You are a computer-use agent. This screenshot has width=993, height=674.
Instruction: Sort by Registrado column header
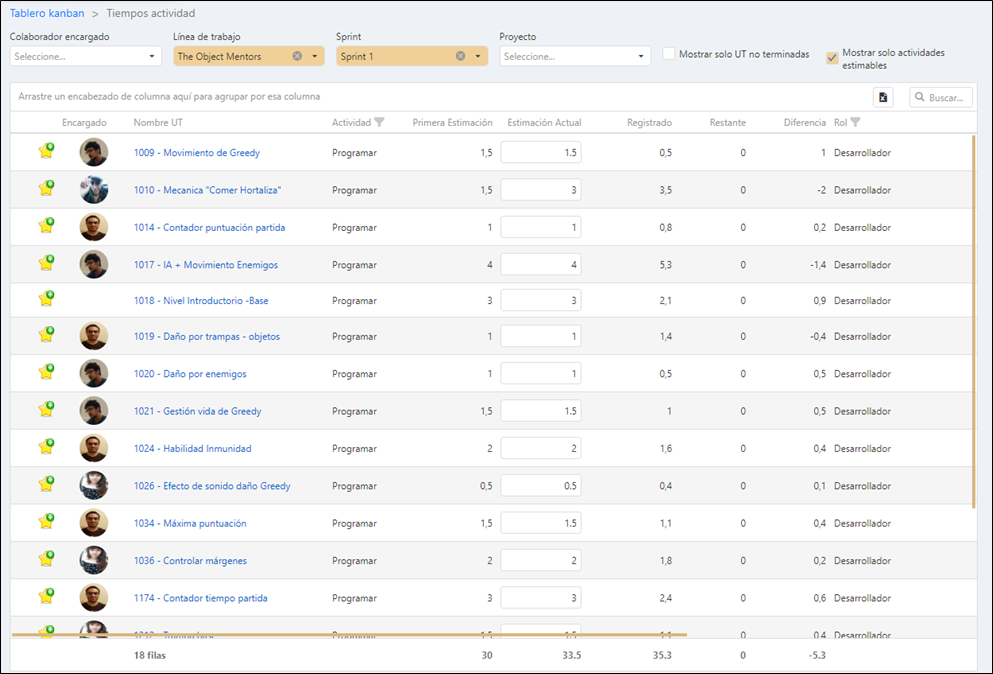point(649,123)
